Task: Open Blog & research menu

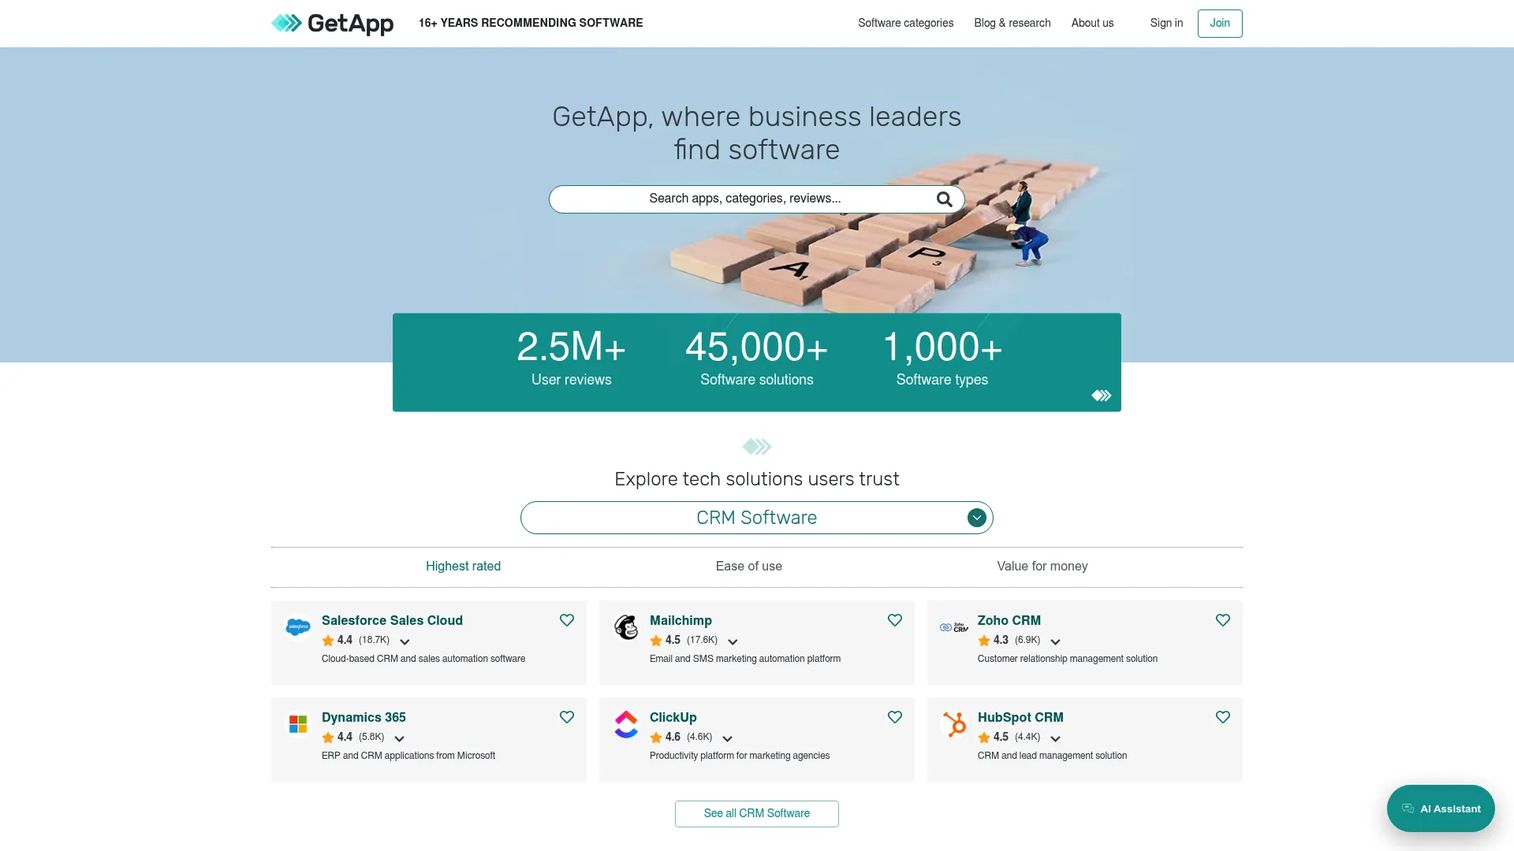Action: [x=1012, y=23]
